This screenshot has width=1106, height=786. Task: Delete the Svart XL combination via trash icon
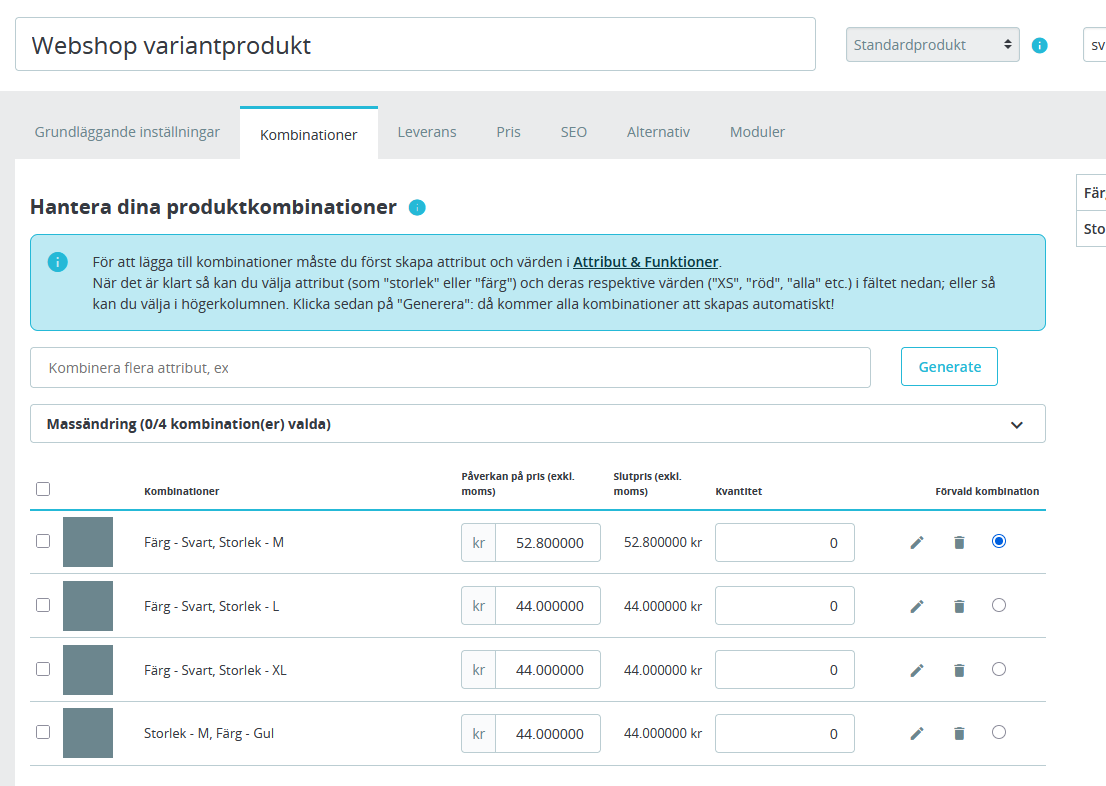point(959,670)
